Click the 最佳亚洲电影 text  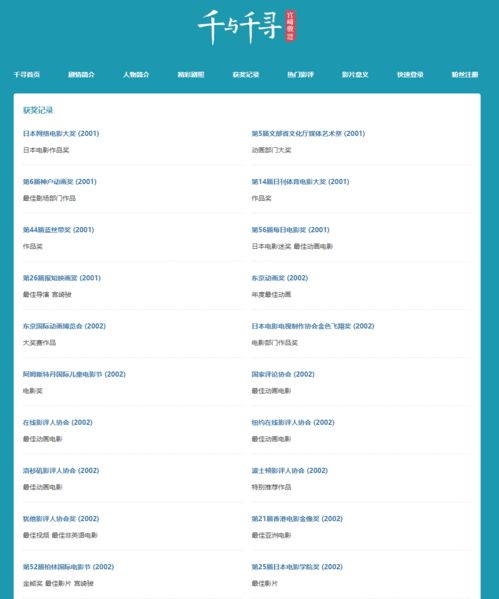271,535
